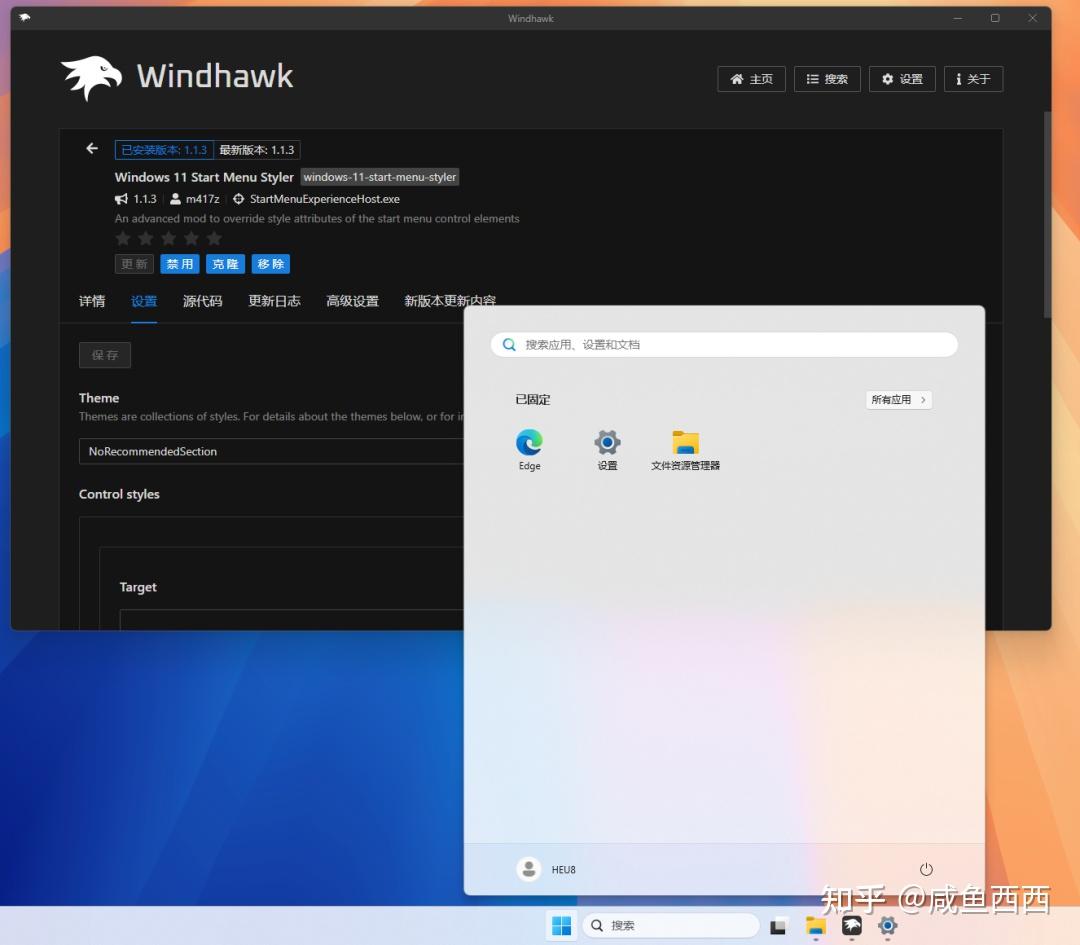The image size is (1080, 945).
Task: Open 文件资源管理器 from the pinned apps
Action: tap(685, 441)
